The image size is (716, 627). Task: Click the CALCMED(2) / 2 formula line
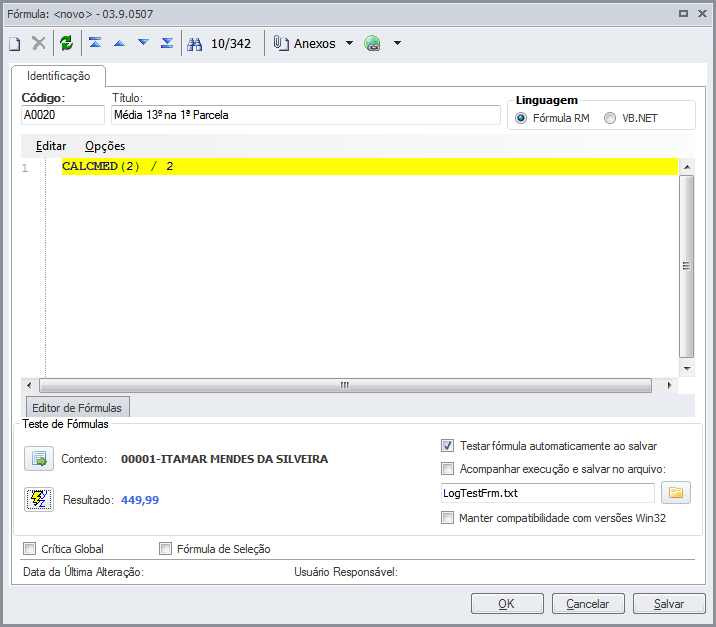[x=369, y=166]
